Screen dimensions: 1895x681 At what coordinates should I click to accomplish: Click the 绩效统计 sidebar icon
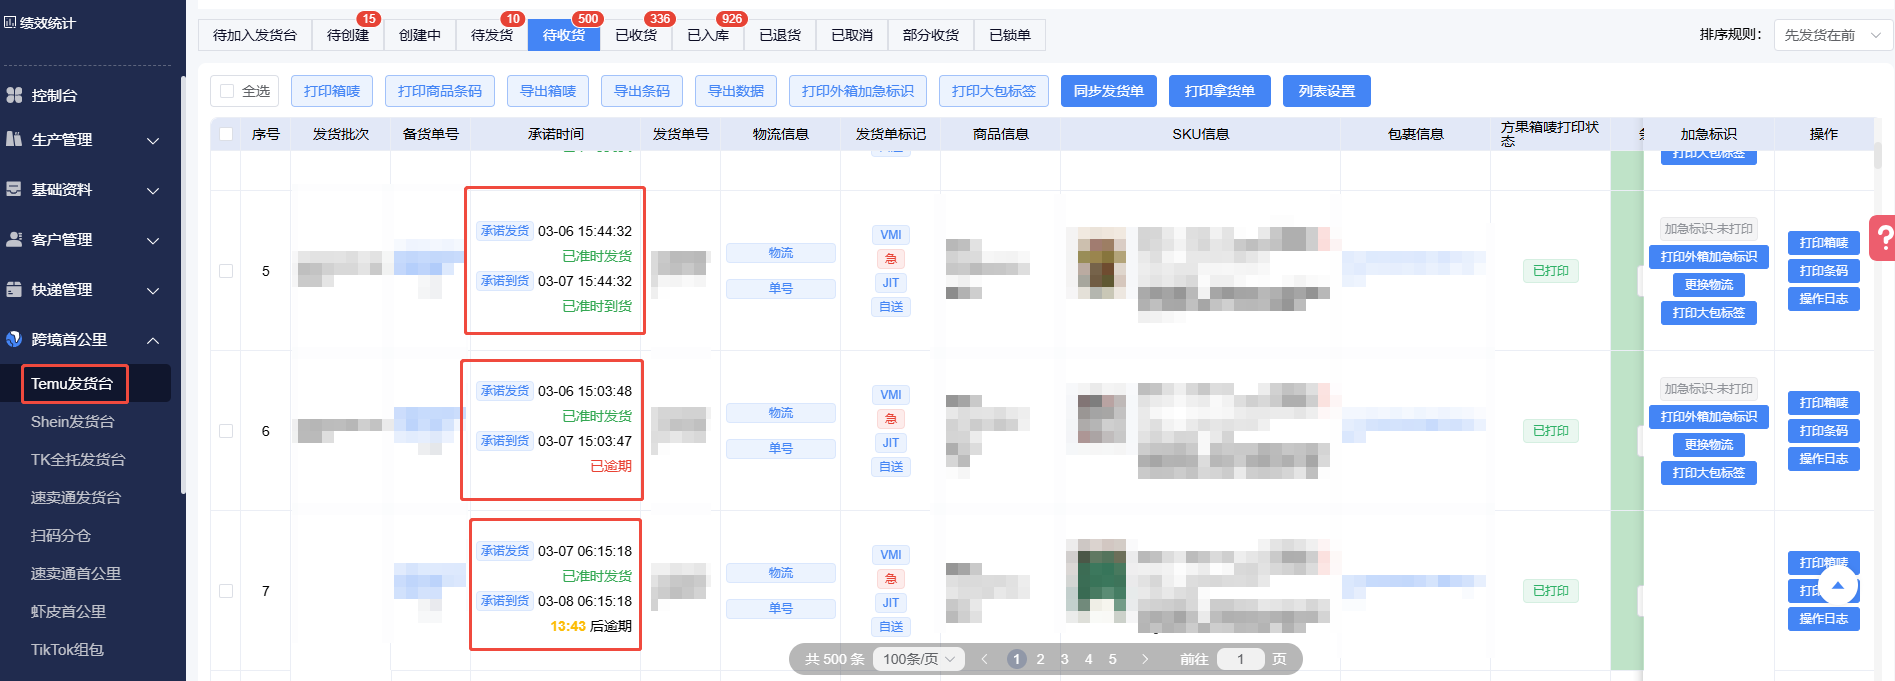(x=10, y=22)
